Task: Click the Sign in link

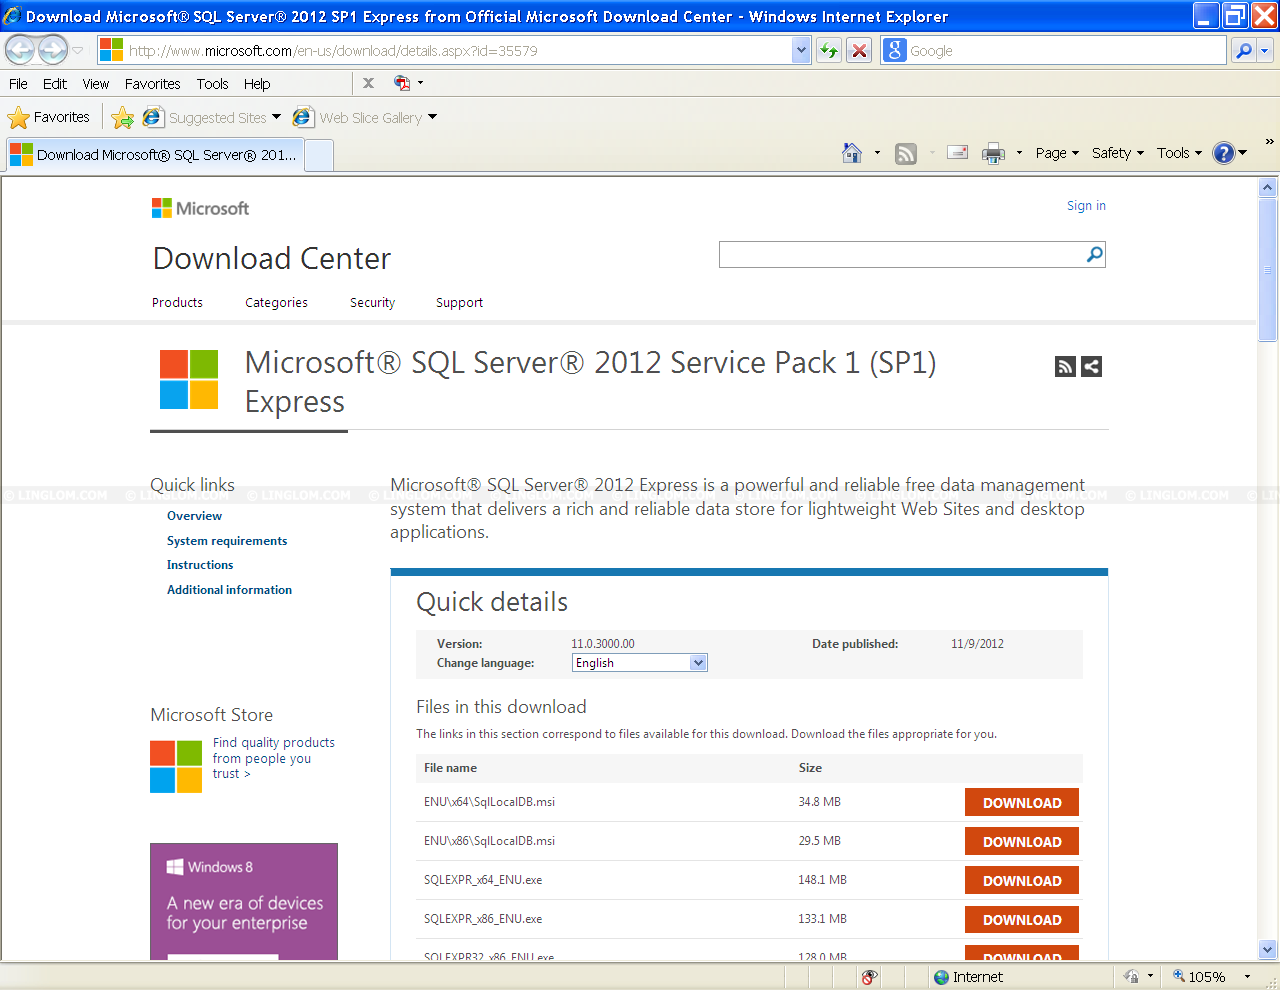Action: pyautogui.click(x=1086, y=206)
